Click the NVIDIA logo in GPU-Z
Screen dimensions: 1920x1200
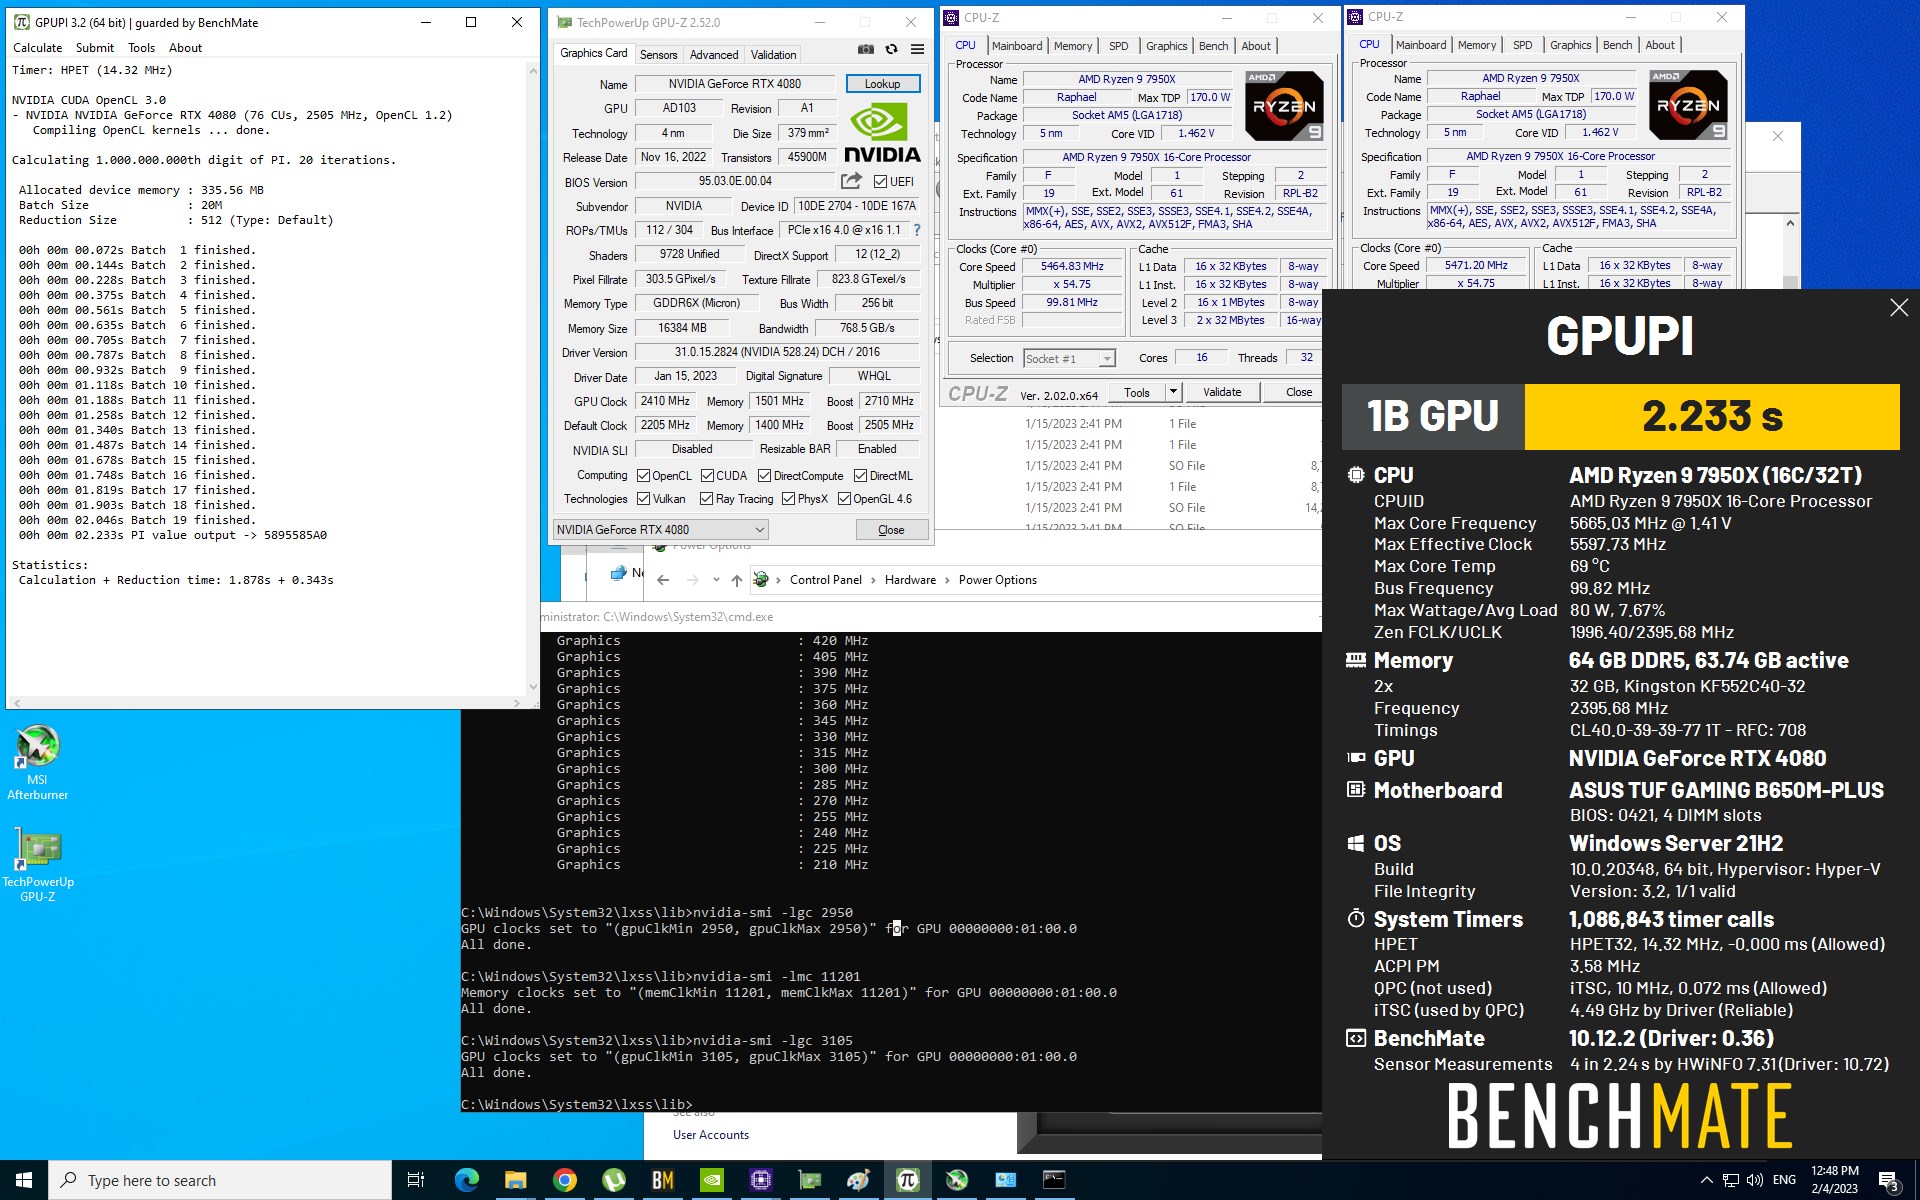point(881,134)
